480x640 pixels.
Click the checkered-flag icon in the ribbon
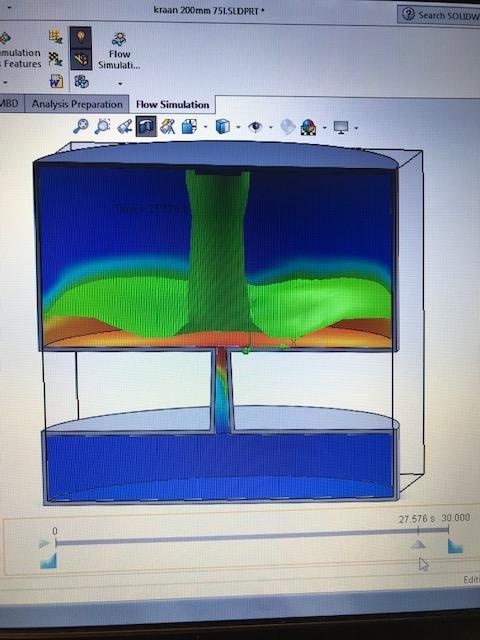56,59
